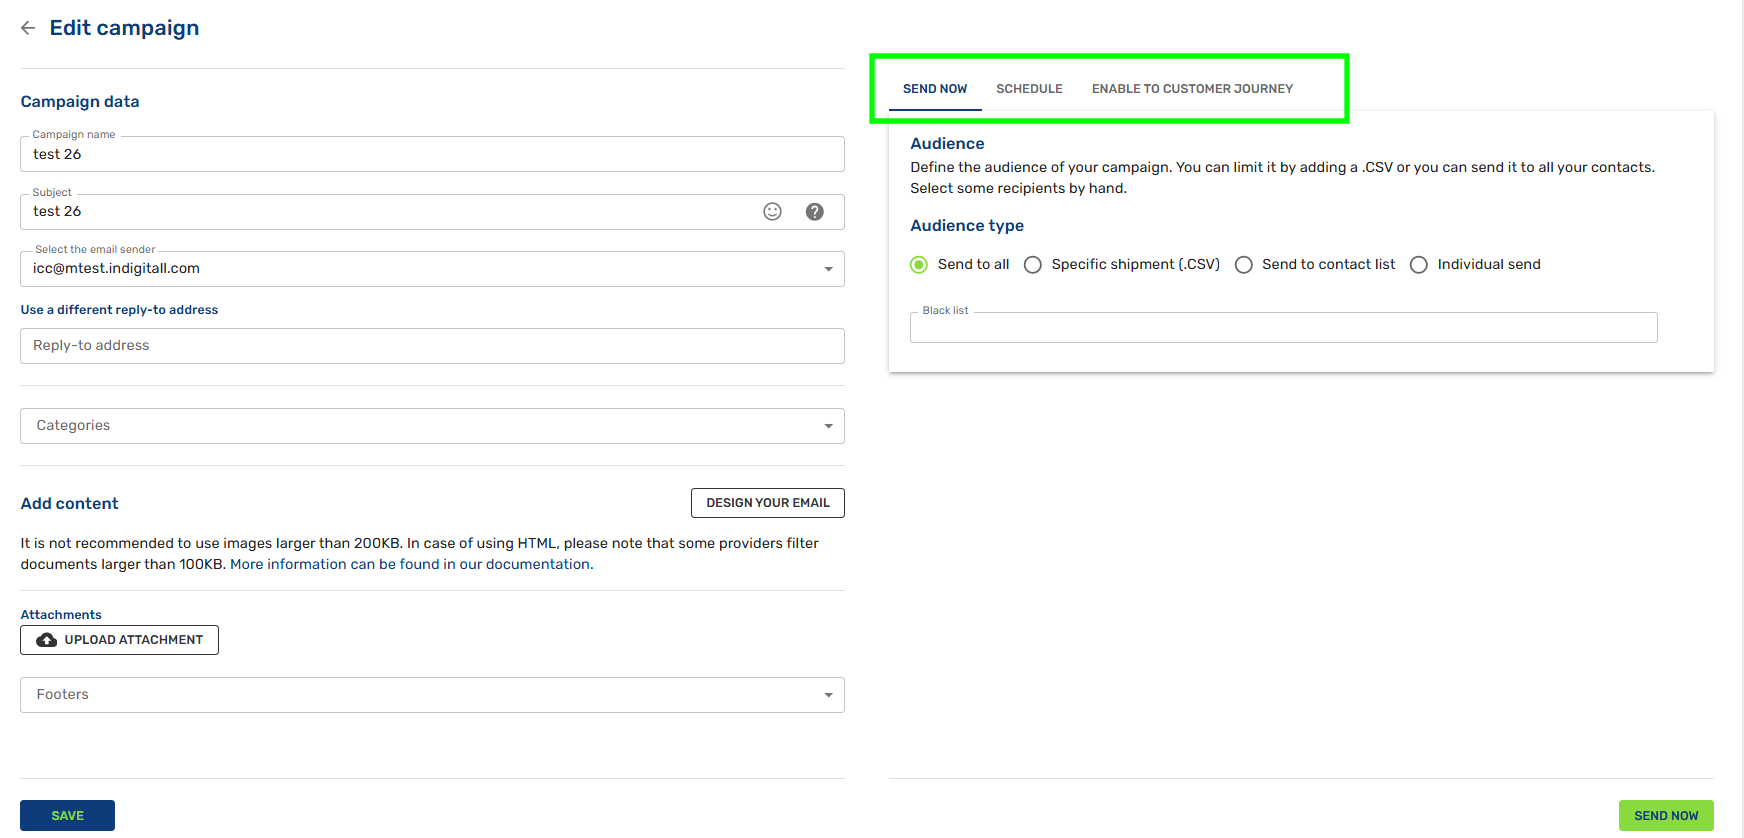Open the Footers dropdown
This screenshot has height=838, width=1744.
pos(432,695)
